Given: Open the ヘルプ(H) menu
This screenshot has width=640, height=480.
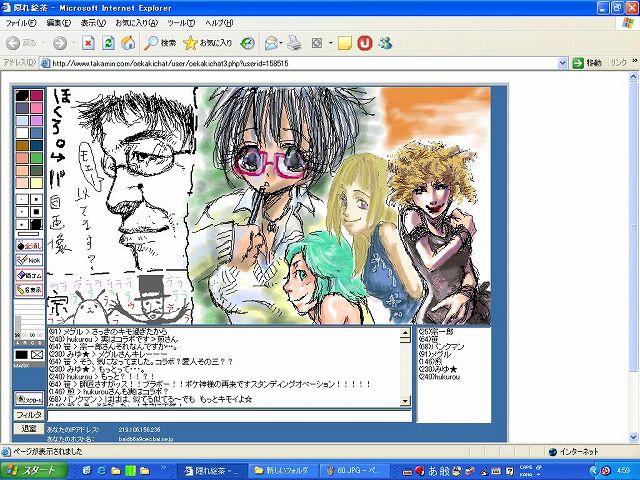Looking at the screenshot, I should [x=219, y=23].
